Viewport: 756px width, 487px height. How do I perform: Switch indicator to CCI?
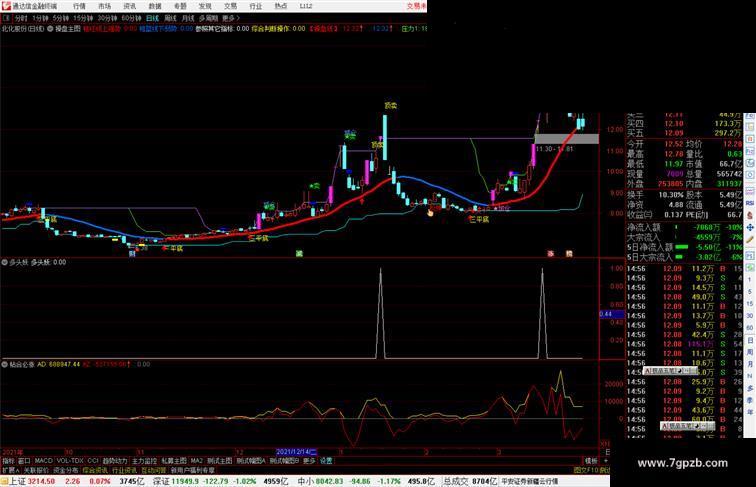click(x=93, y=461)
